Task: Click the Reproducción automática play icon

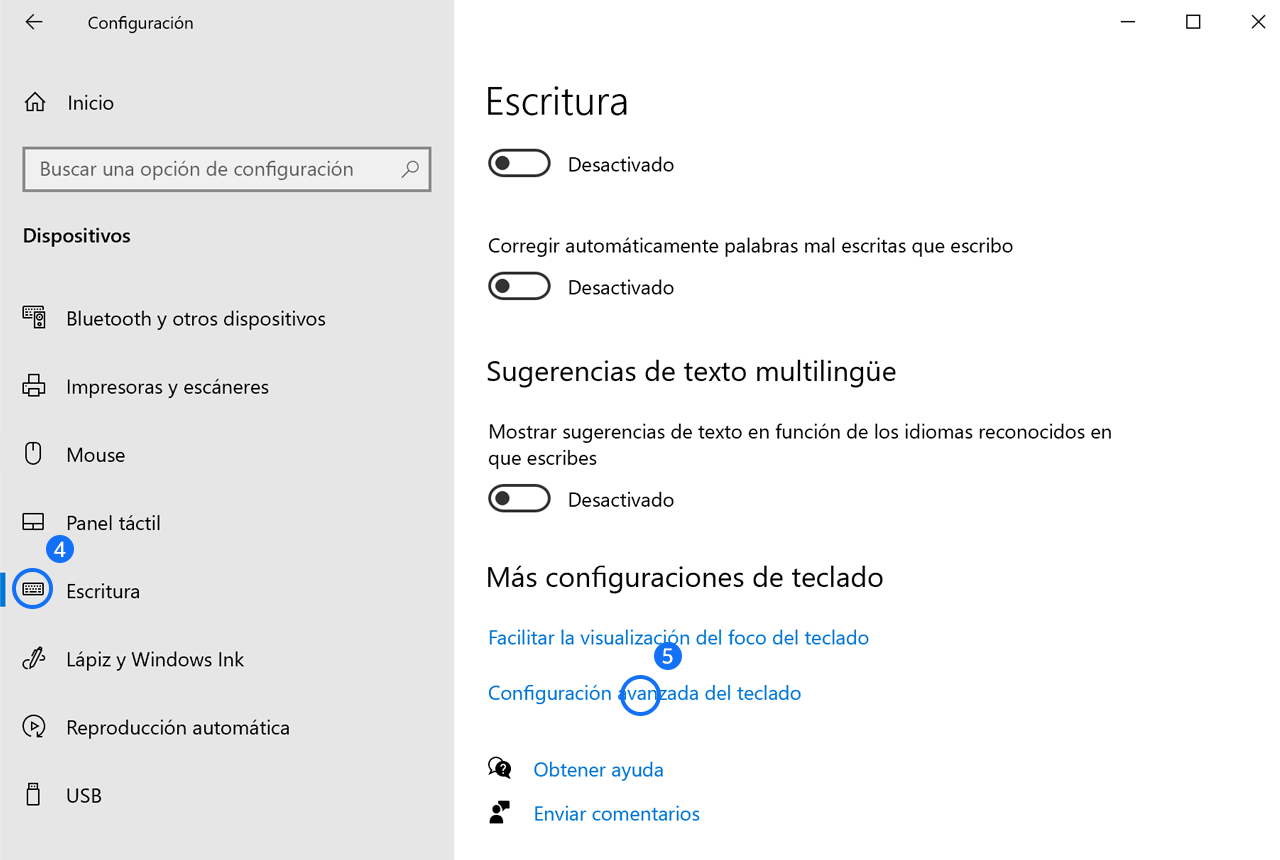Action: tap(34, 727)
